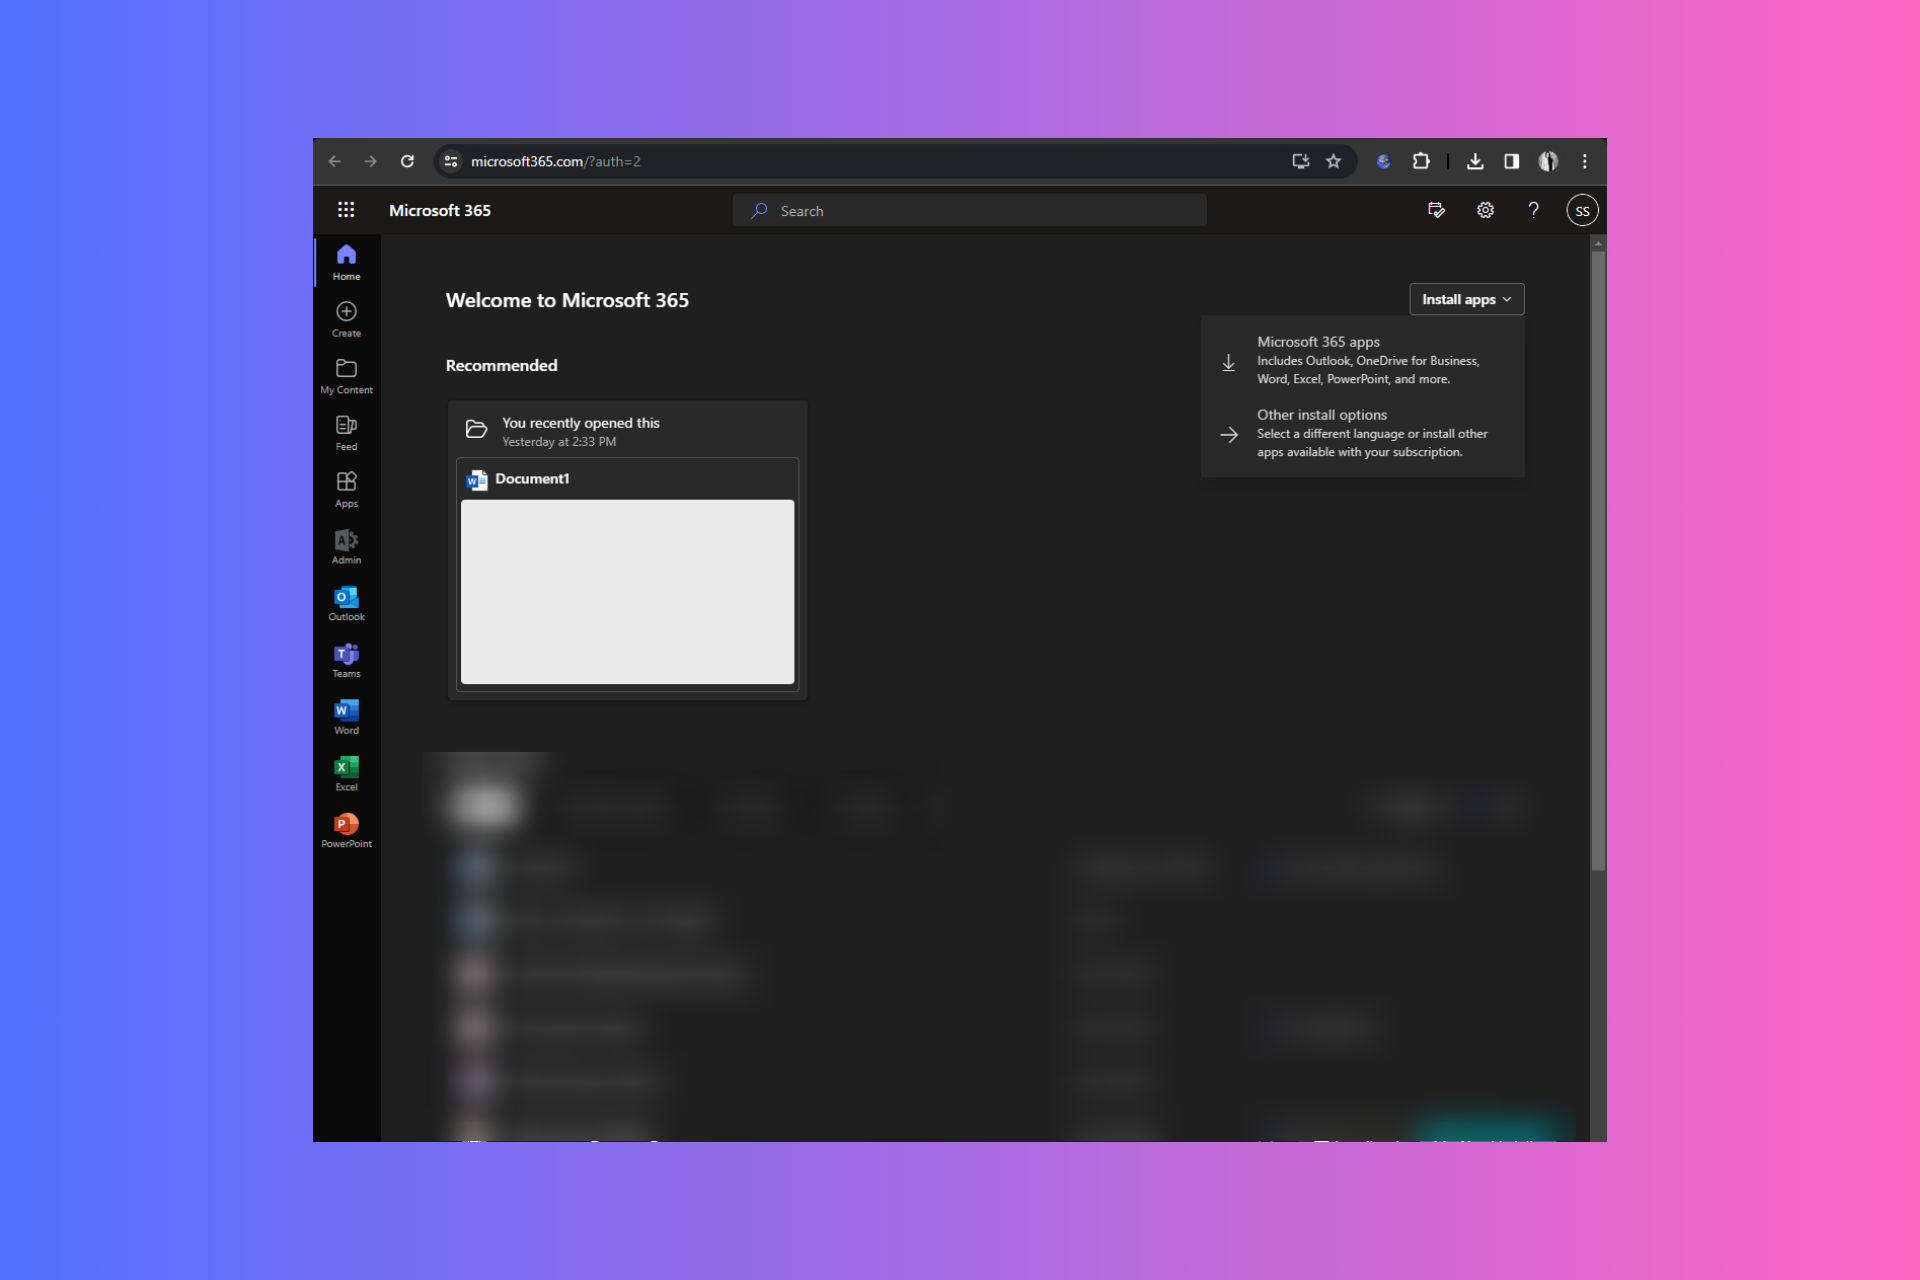
Task: Expand Microsoft 365 apps option
Action: 1364,360
